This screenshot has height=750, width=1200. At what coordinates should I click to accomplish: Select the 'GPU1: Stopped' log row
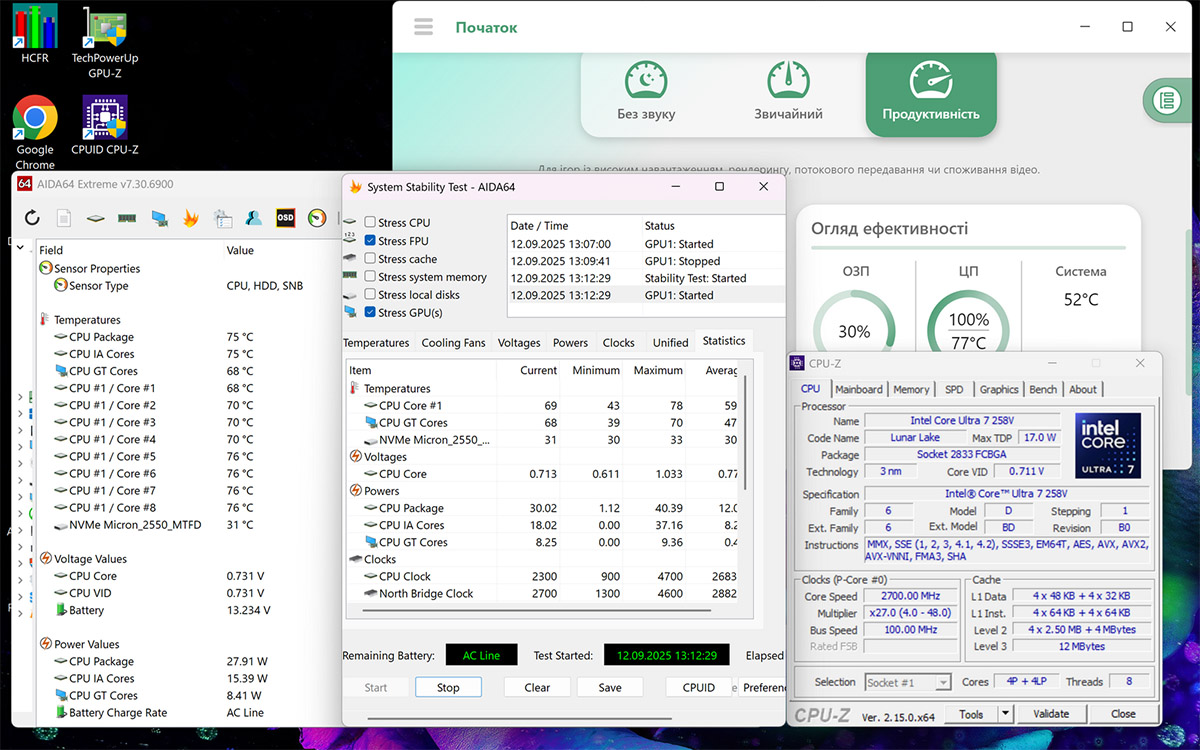tap(646, 261)
